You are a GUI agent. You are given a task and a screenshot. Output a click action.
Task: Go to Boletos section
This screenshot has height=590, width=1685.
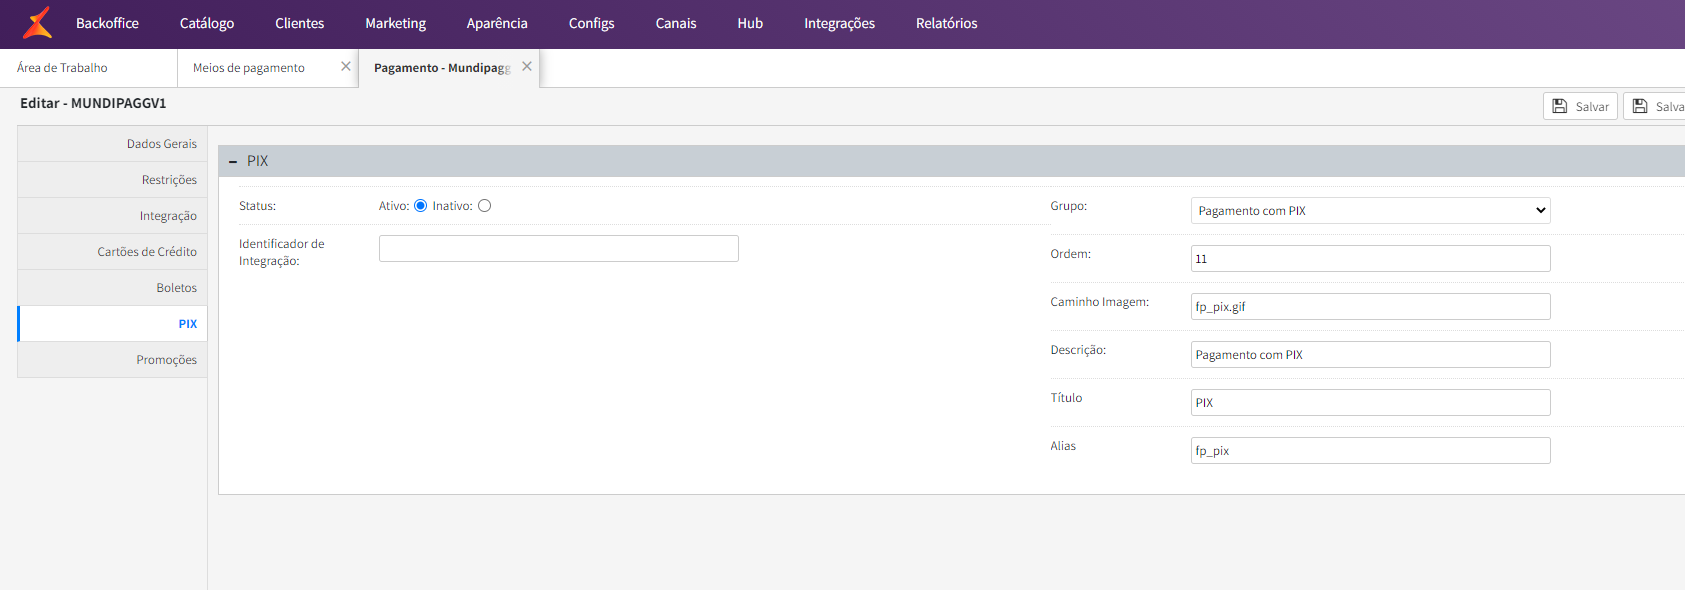(112, 288)
